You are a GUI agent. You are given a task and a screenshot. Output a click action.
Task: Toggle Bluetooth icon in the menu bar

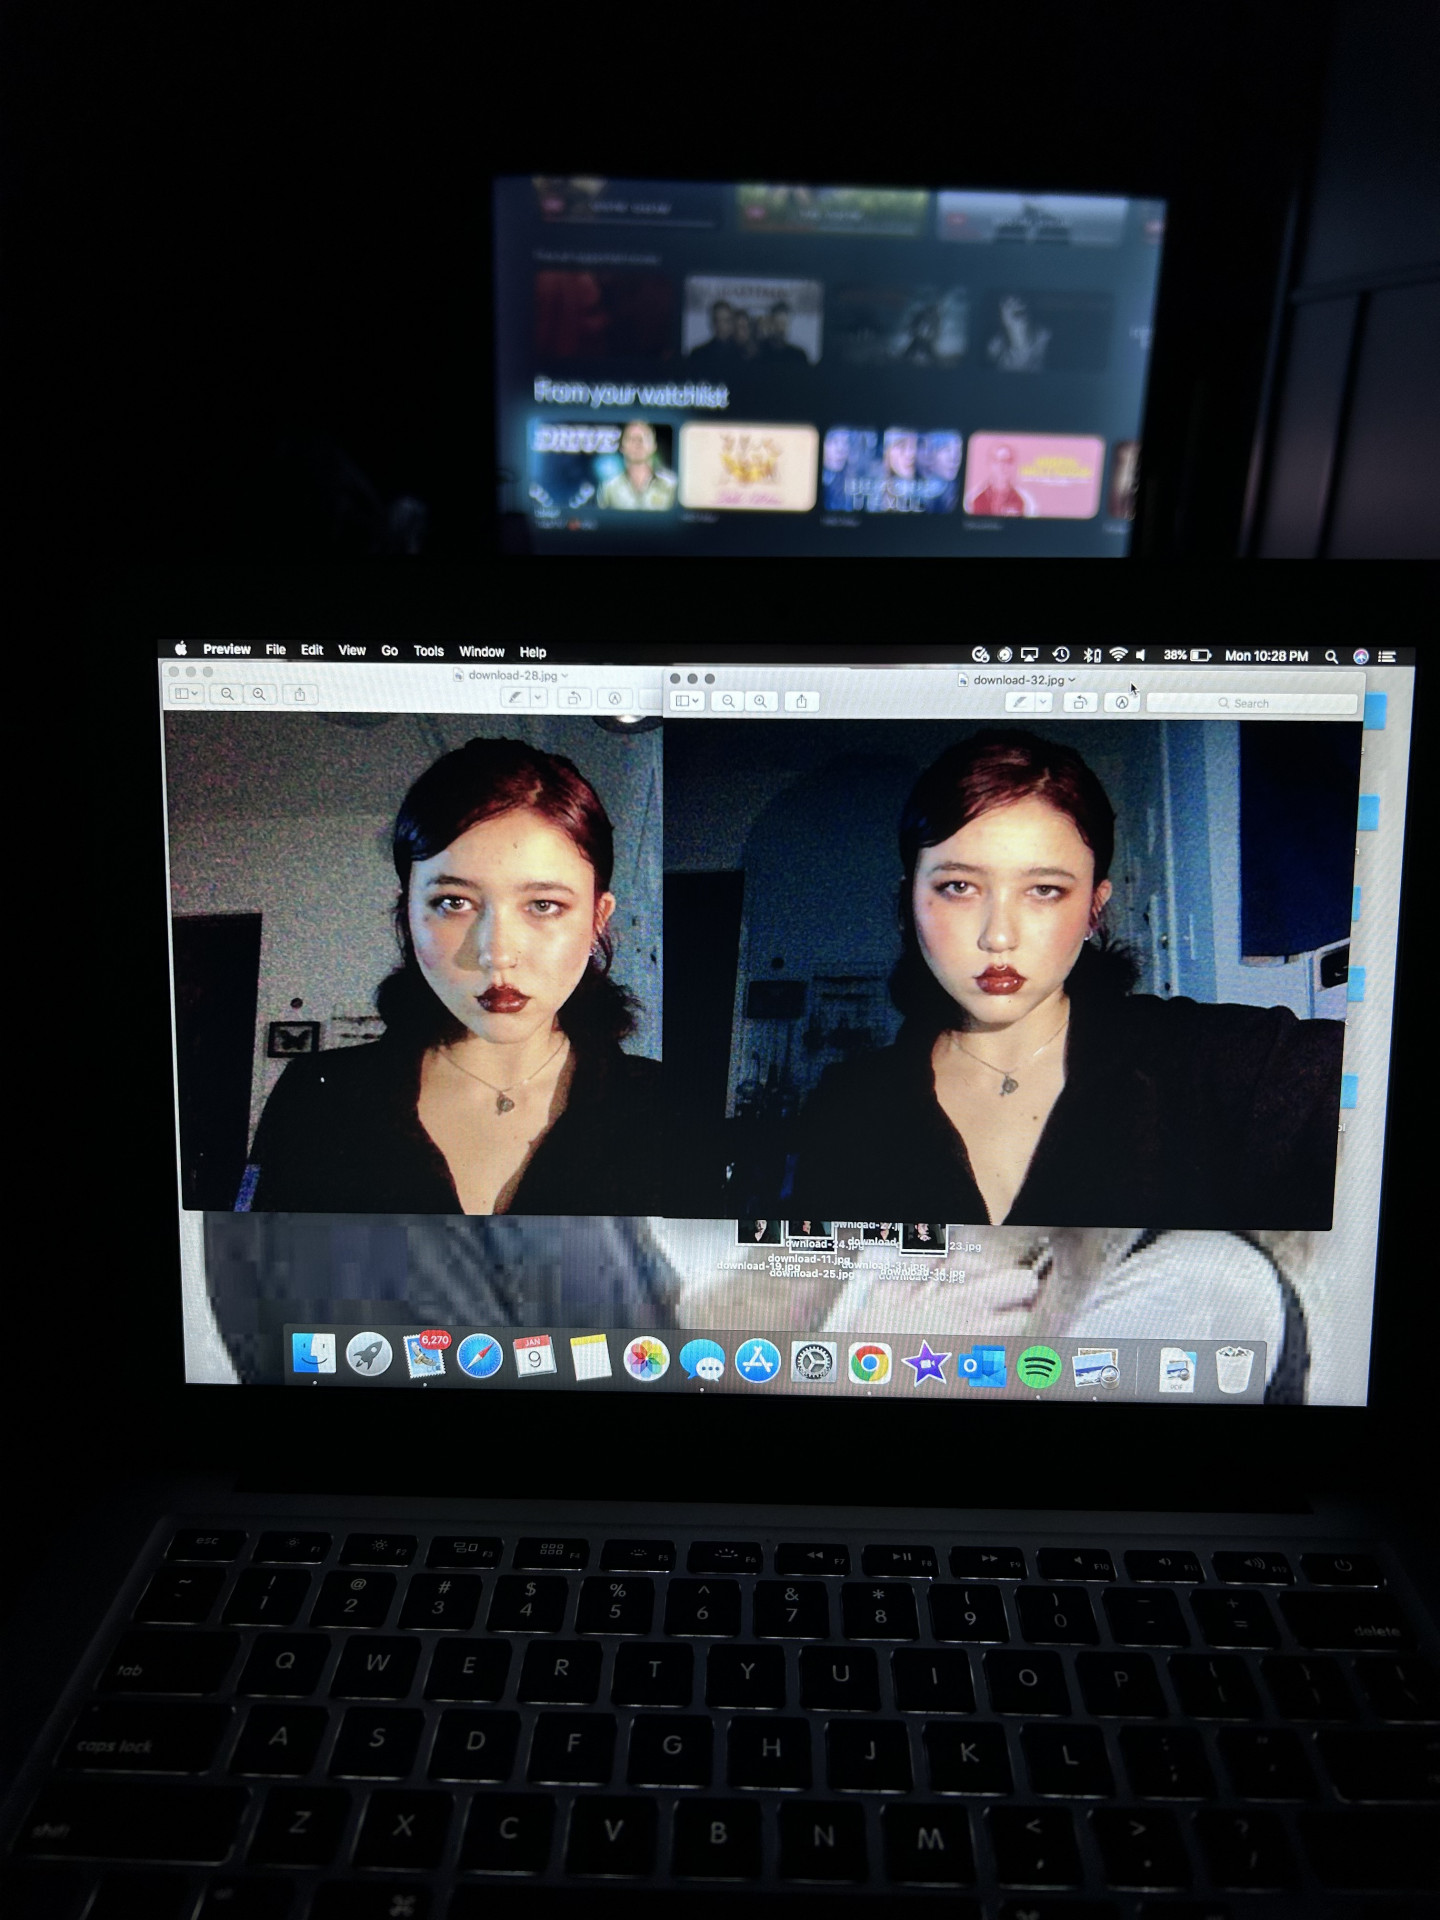point(1092,655)
